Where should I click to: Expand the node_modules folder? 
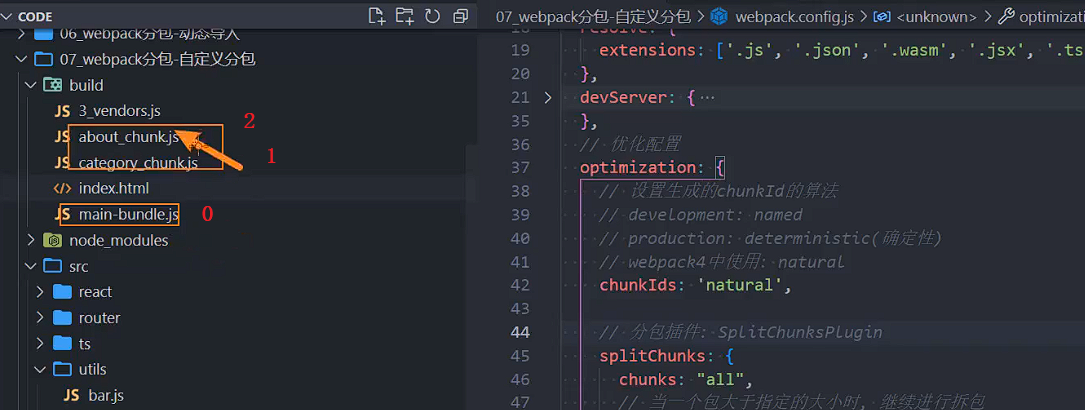pos(31,240)
